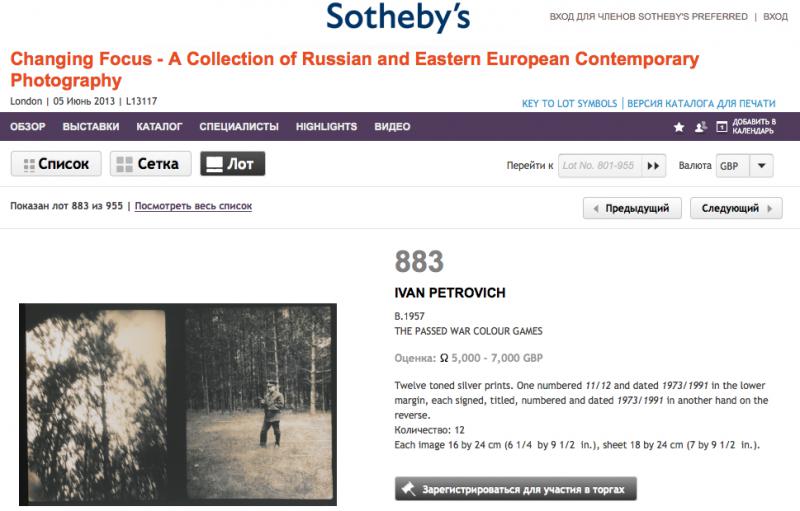Open the ОБЗОР tab

click(x=28, y=127)
